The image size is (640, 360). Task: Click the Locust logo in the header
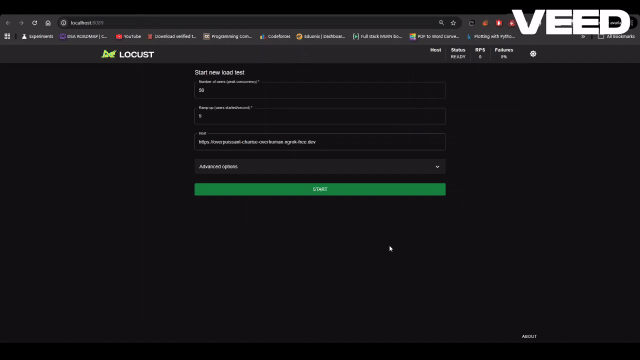pos(128,54)
